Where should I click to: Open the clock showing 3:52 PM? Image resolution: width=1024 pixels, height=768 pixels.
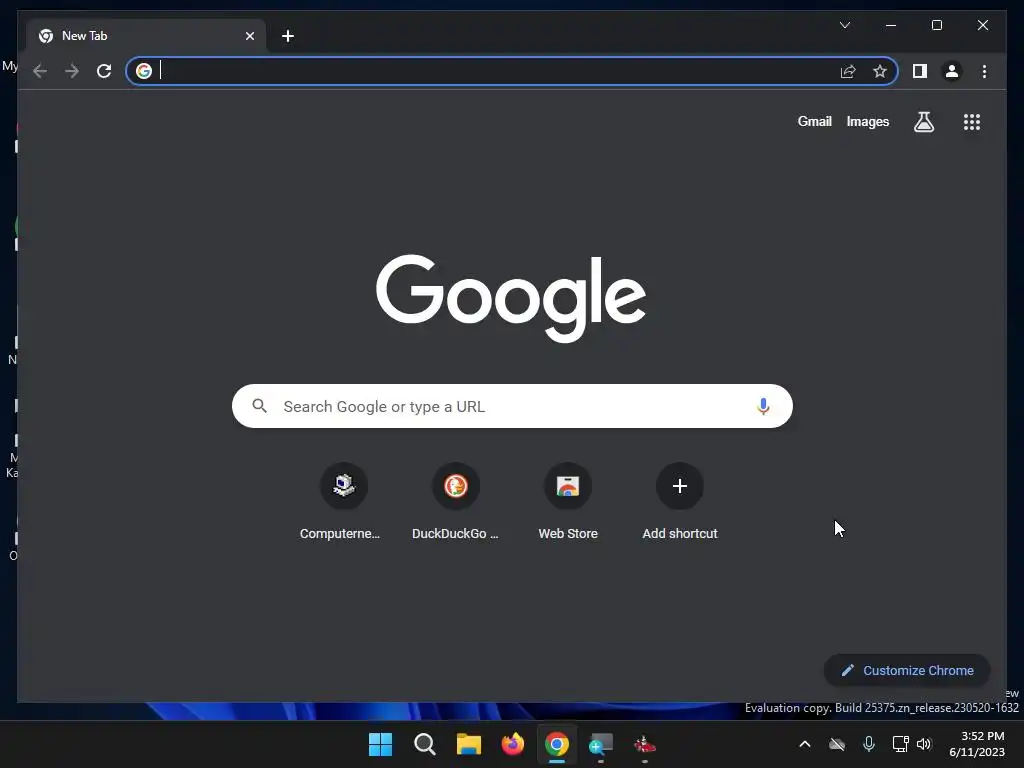coord(977,744)
